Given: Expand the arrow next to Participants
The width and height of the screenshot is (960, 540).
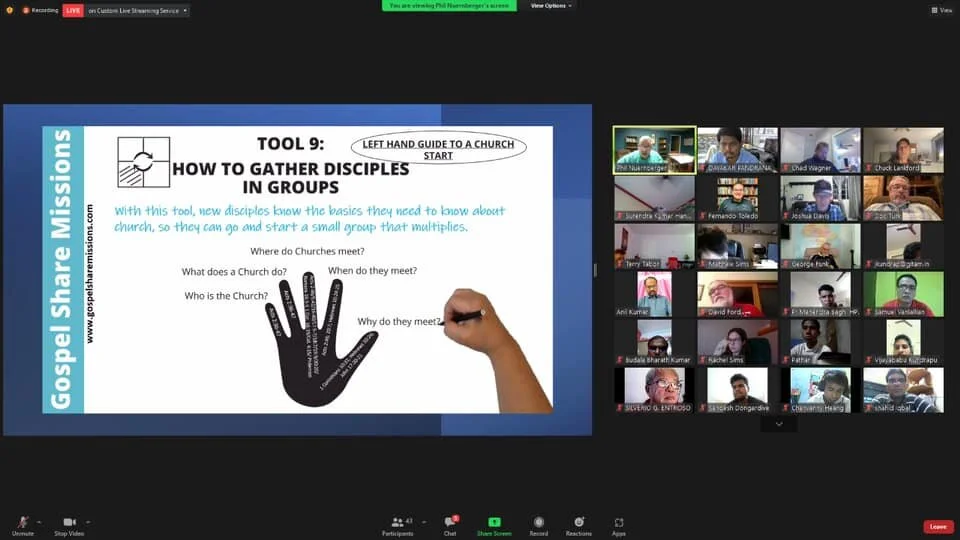Looking at the screenshot, I should tap(424, 522).
